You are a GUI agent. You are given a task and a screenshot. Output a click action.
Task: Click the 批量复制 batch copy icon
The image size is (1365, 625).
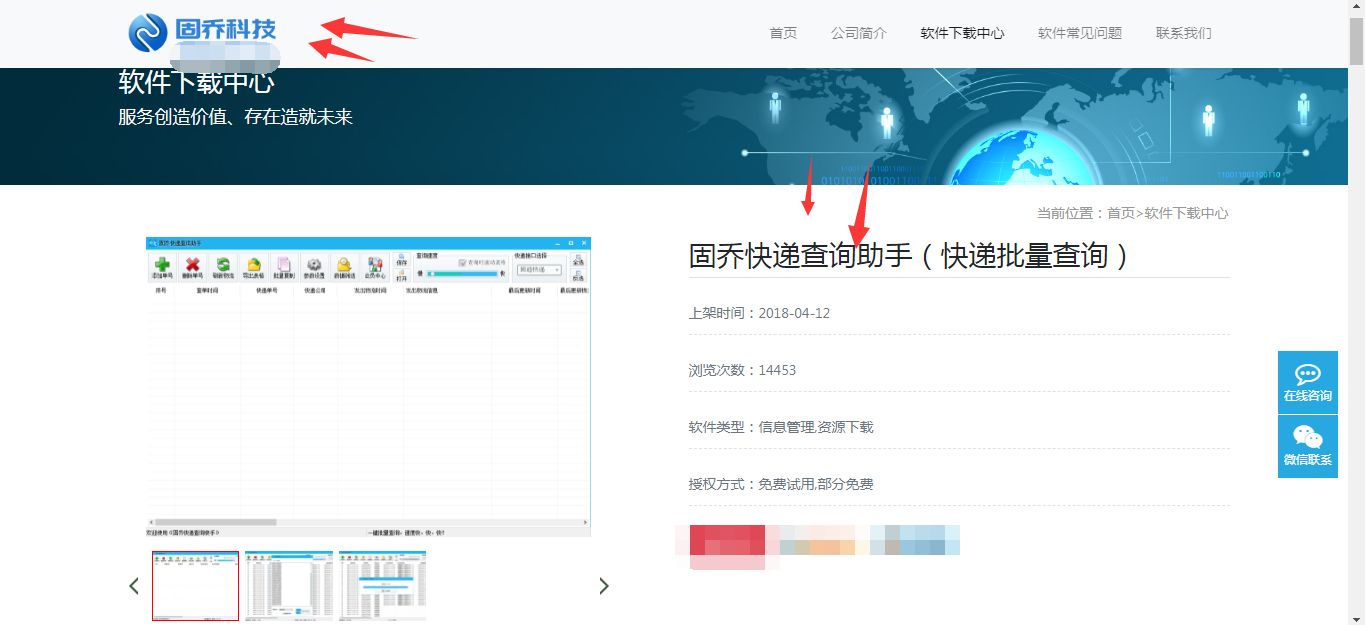click(x=283, y=265)
